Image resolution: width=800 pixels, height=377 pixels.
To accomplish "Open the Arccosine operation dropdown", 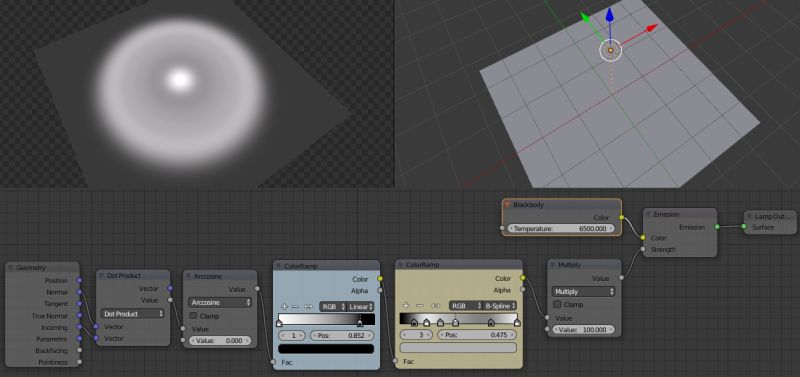I will point(220,303).
